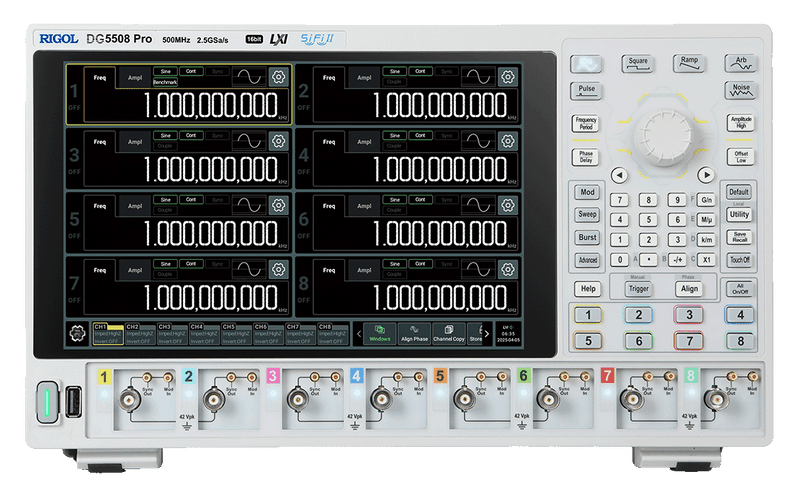Image resolution: width=800 pixels, height=495 pixels.
Task: Tap the Store toolbar icon
Action: [x=475, y=334]
